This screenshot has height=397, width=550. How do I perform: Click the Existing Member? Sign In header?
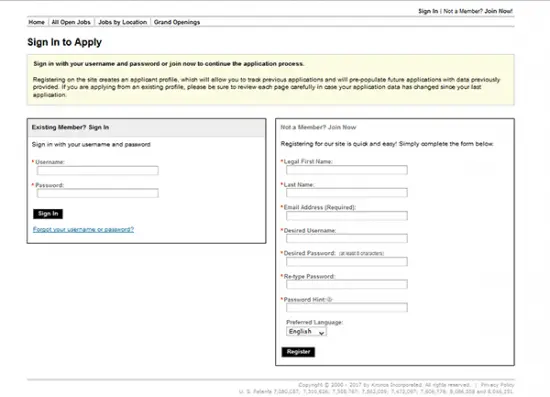tap(70, 127)
